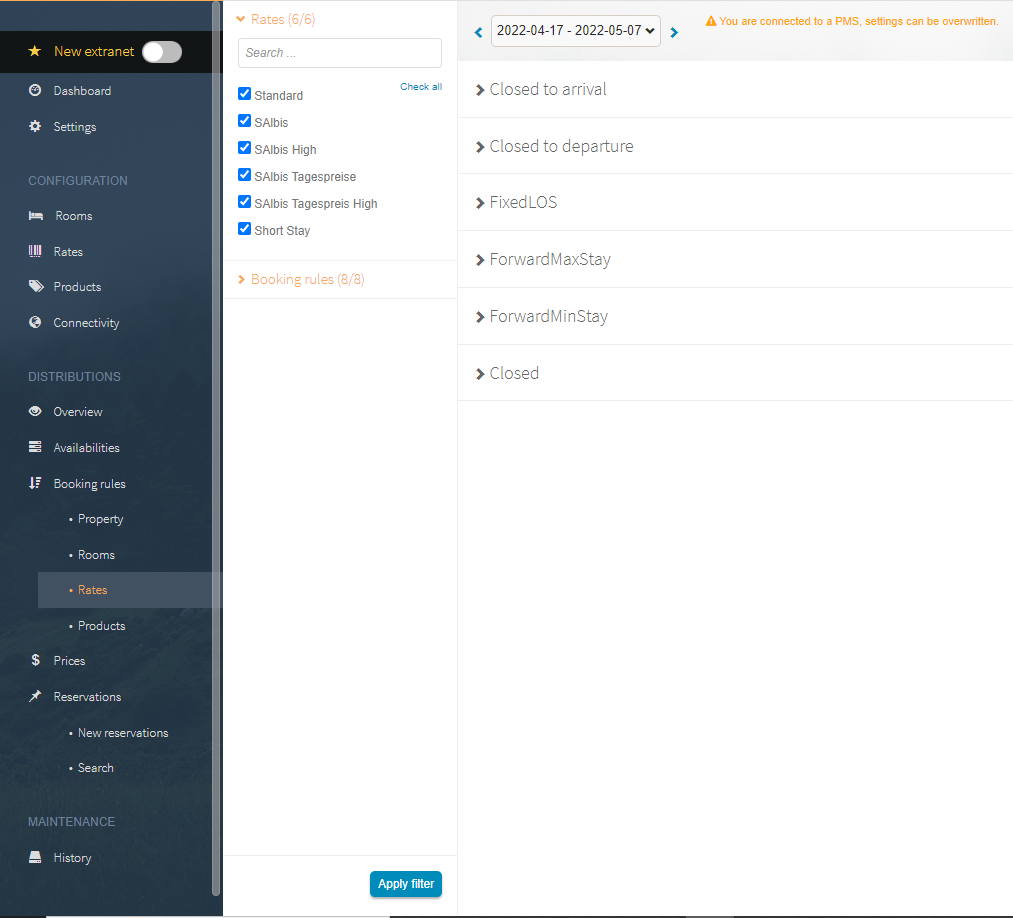The image size is (1013, 918).
Task: Click the Overview eye icon
Action: click(35, 412)
